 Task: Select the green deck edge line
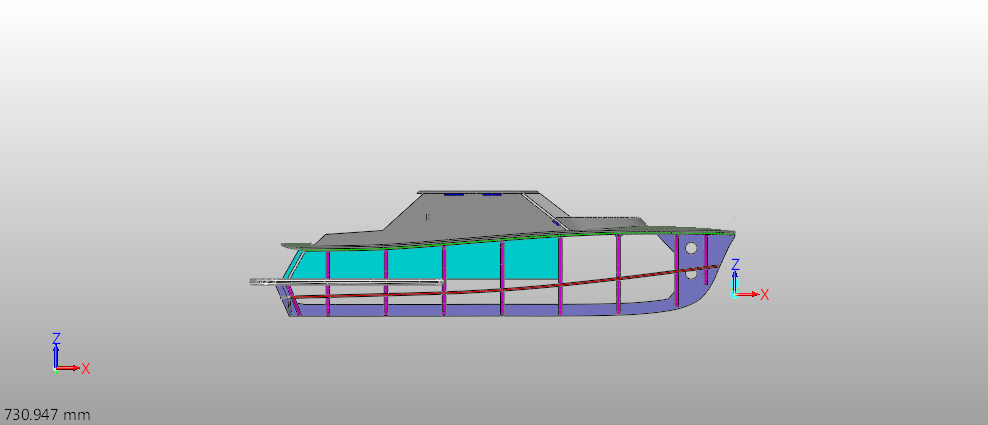click(504, 239)
